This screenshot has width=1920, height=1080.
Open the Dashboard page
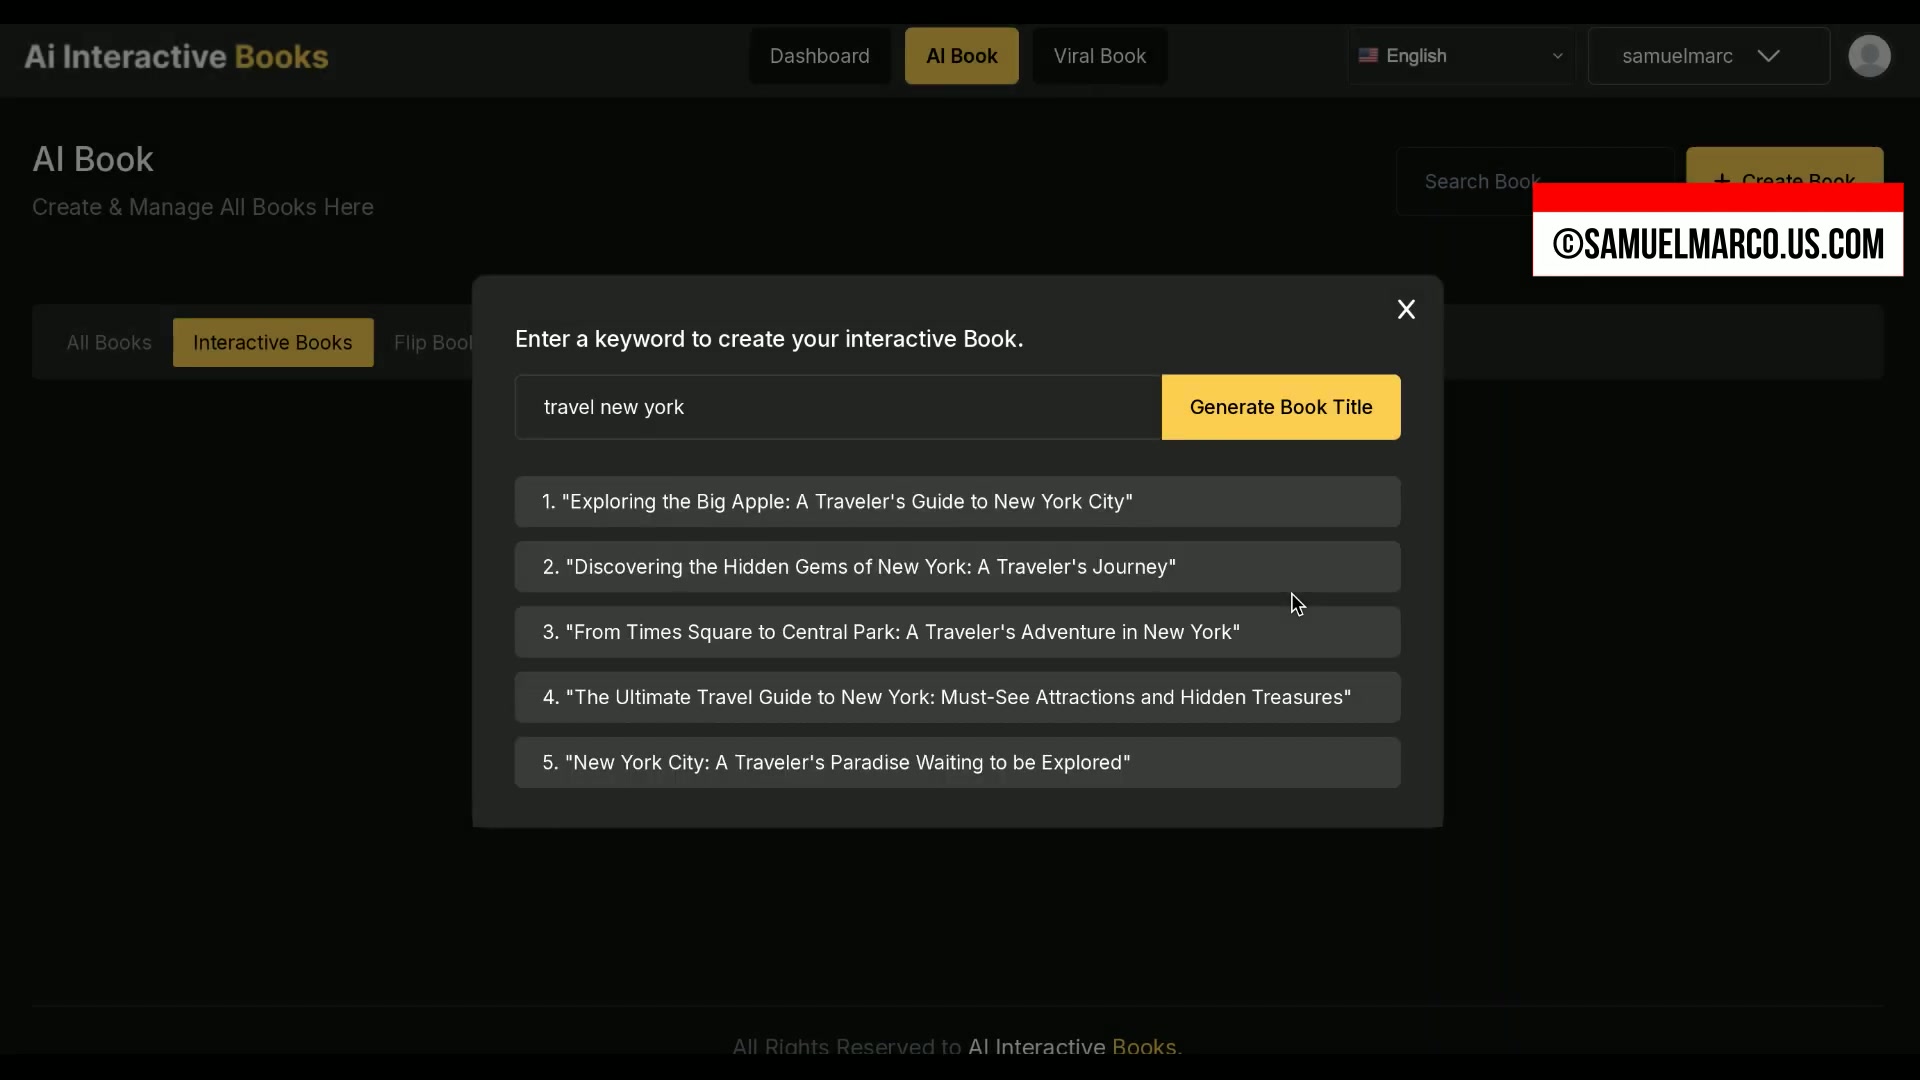click(x=819, y=56)
